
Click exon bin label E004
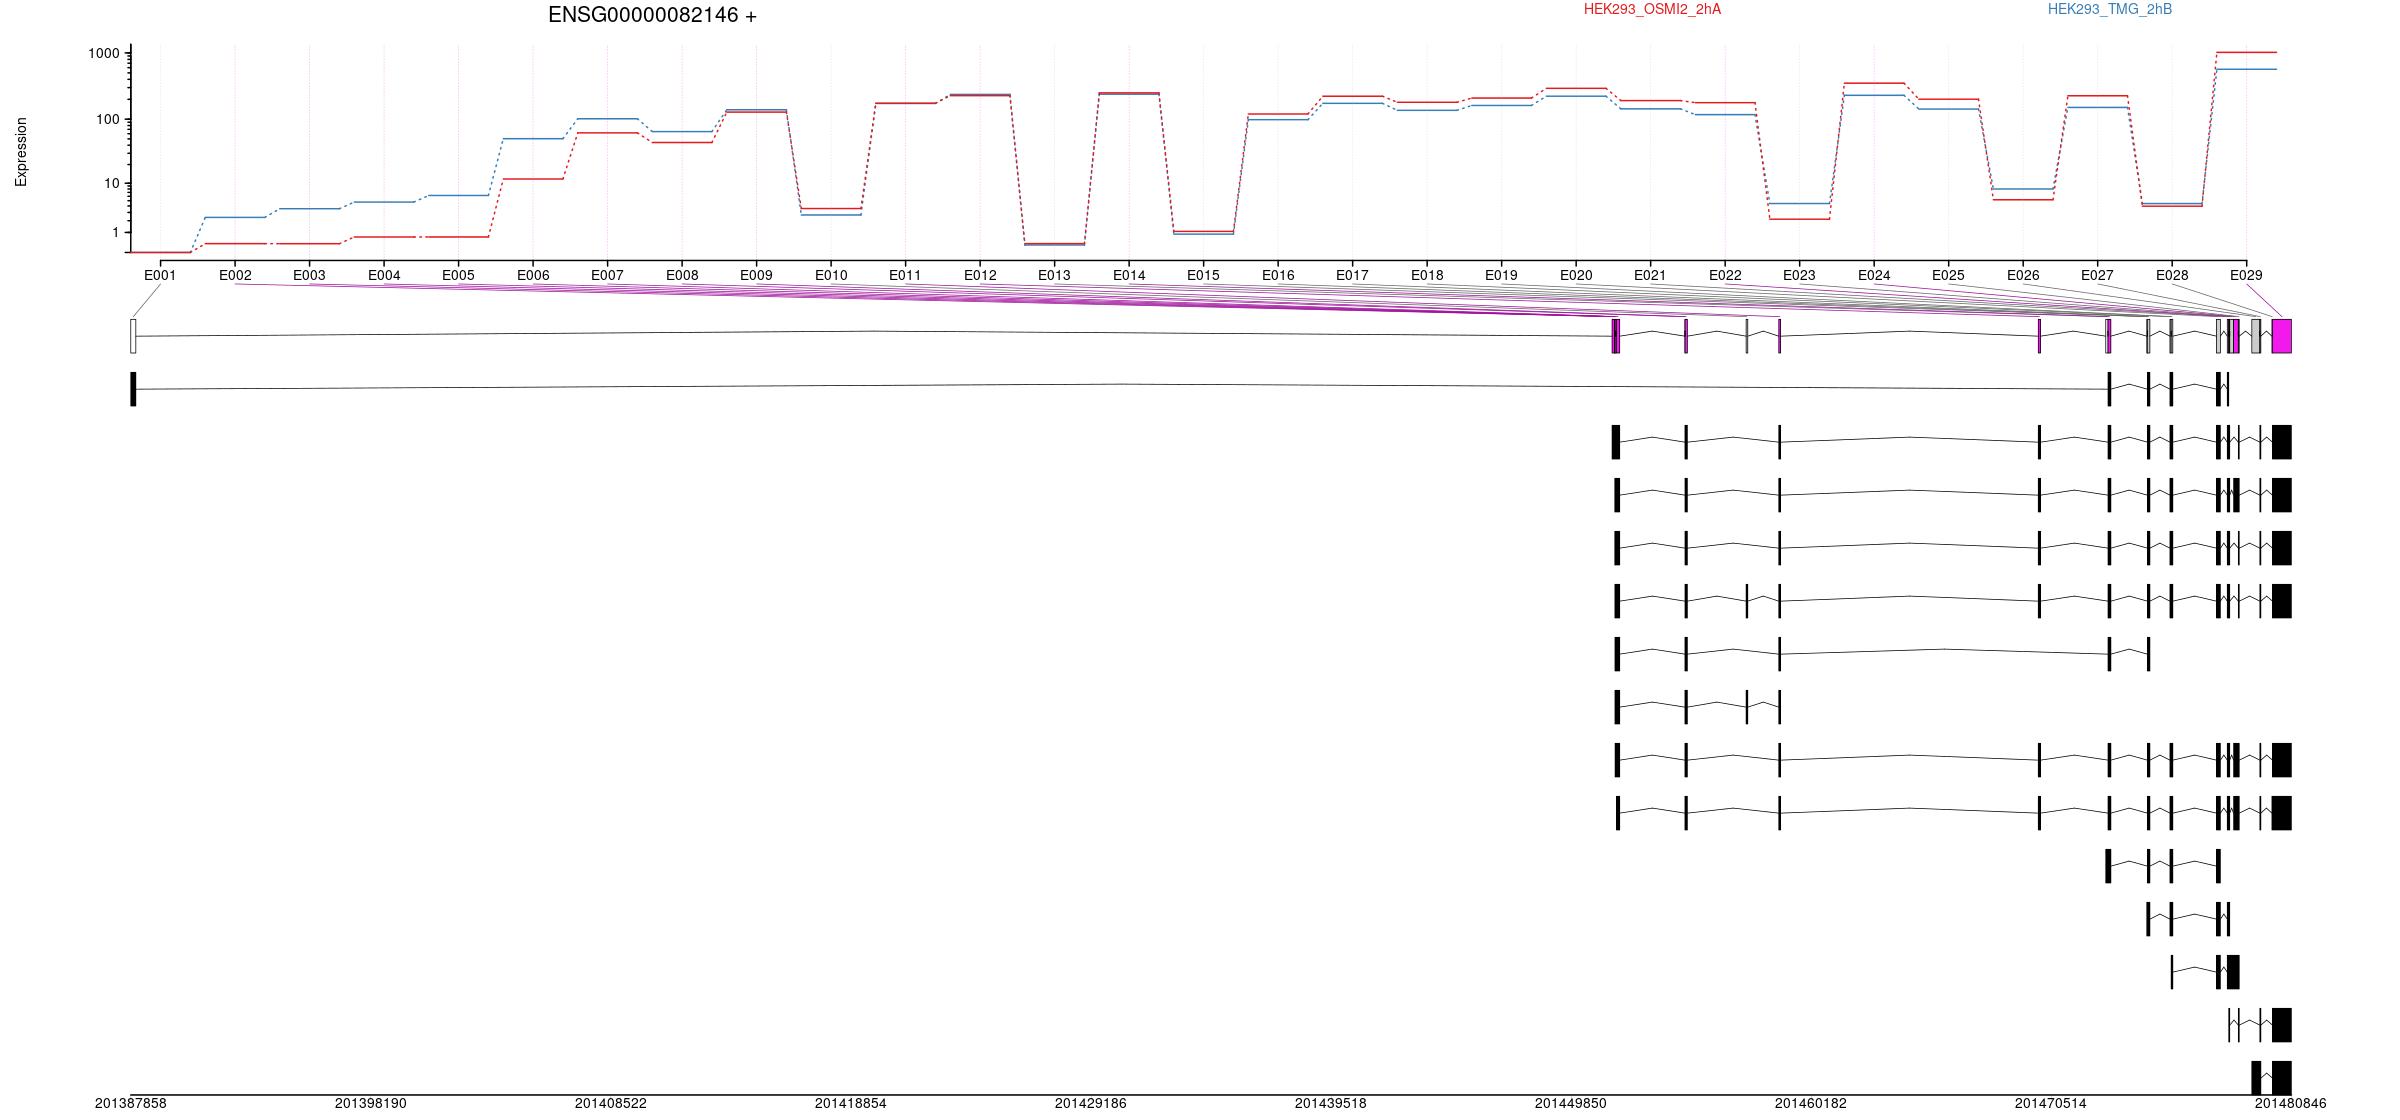(384, 275)
